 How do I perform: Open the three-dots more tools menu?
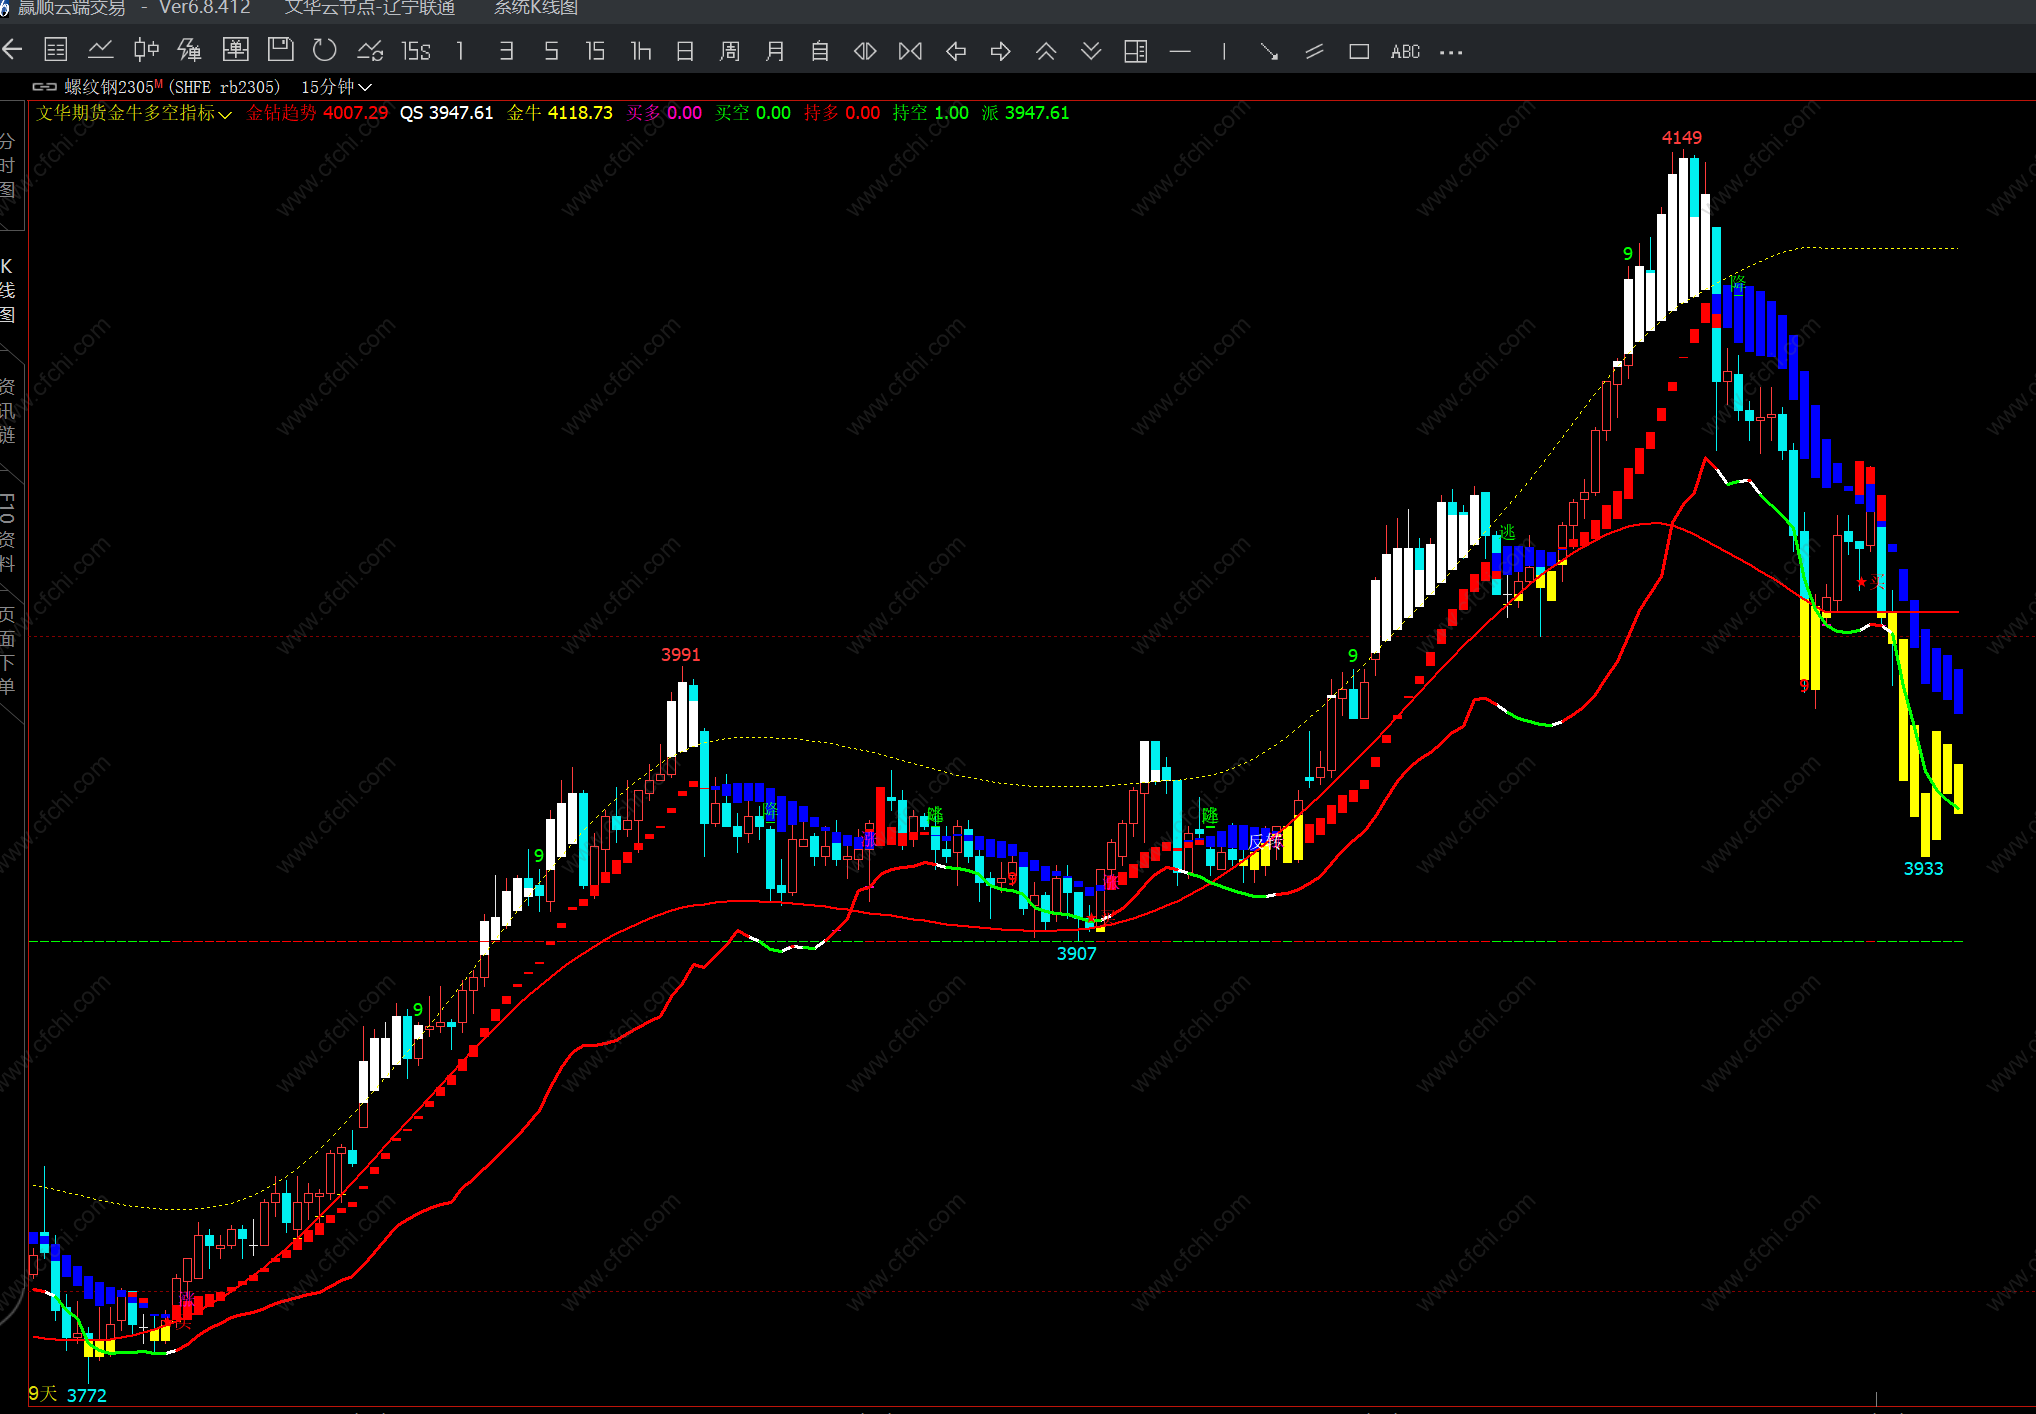[x=1451, y=52]
